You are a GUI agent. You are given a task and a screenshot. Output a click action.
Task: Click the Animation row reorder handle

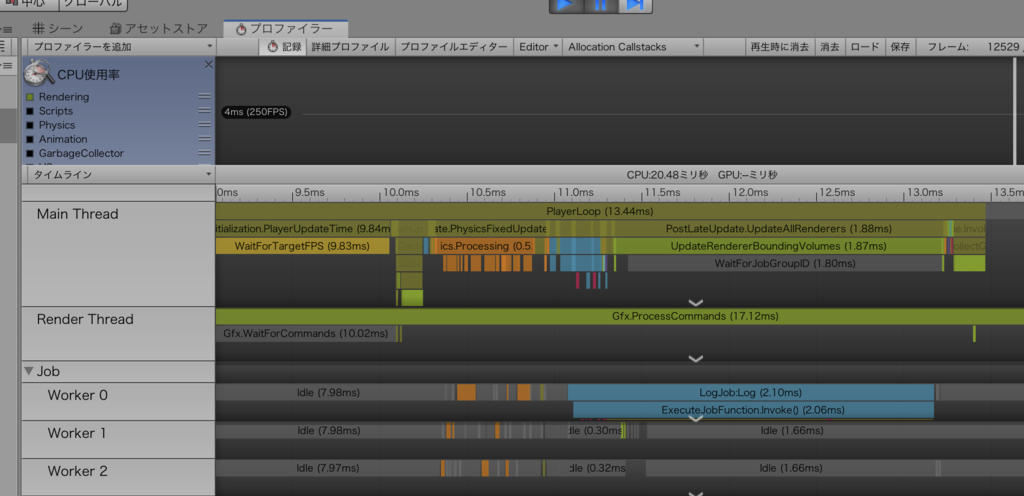(204, 140)
